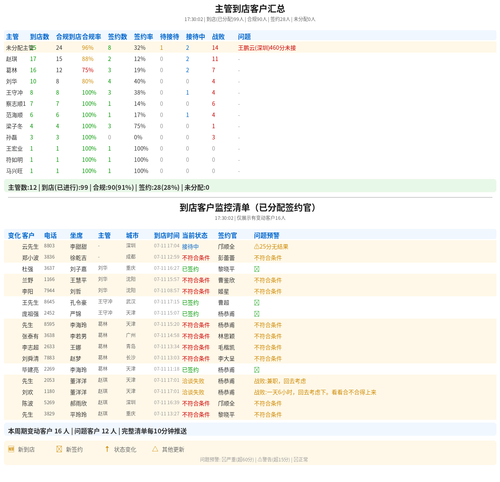
Task: Click the green alert icon in row 2269
Action: (x=257, y=370)
